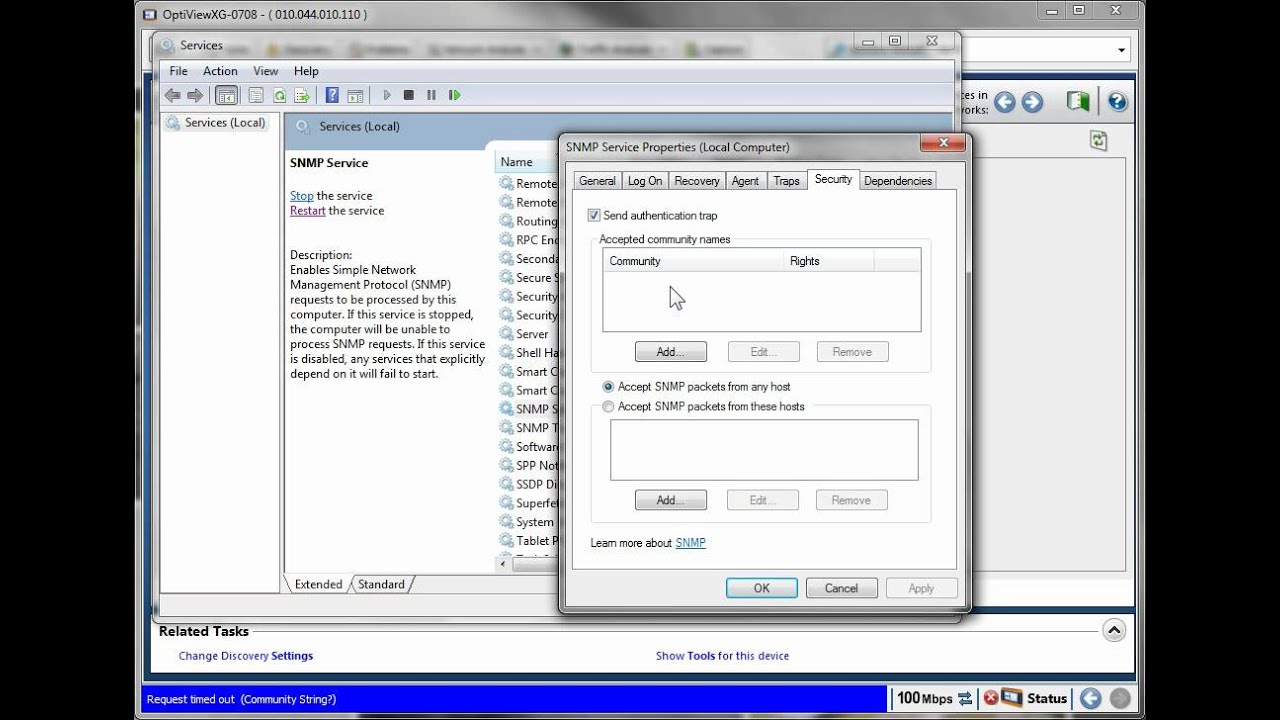Open the Action menu in Services
The height and width of the screenshot is (720, 1280).
(220, 71)
